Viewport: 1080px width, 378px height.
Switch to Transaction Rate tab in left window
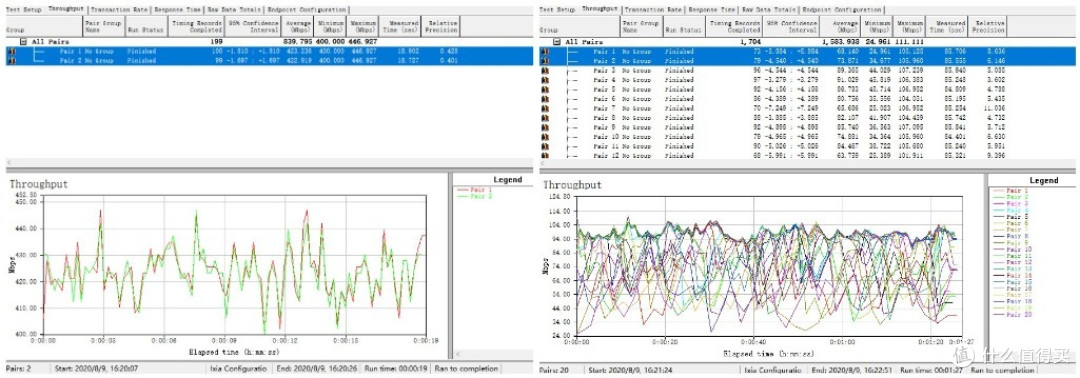[120, 10]
